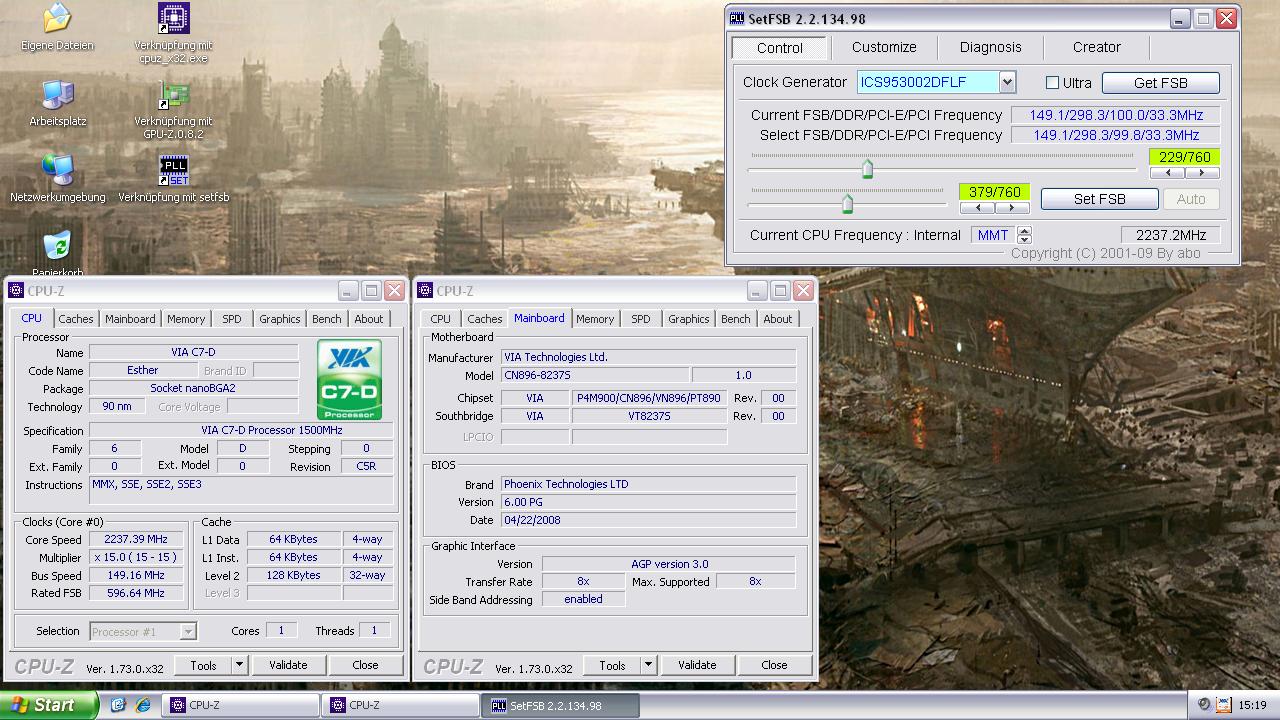This screenshot has width=1280, height=720.
Task: Click Validate in CPU-Z mainboard window
Action: pyautogui.click(x=697, y=665)
